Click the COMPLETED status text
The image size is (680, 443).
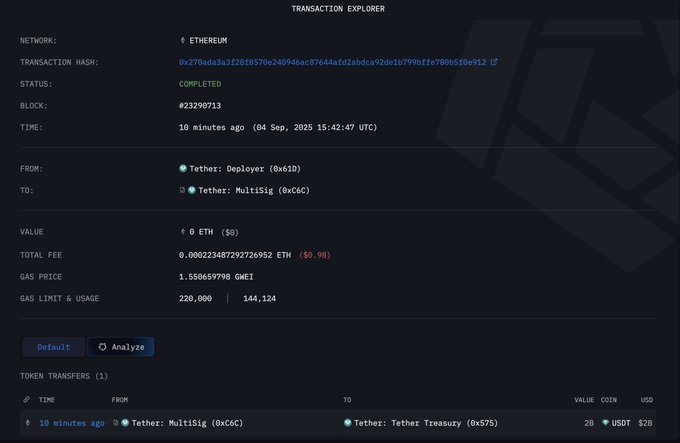(x=200, y=84)
